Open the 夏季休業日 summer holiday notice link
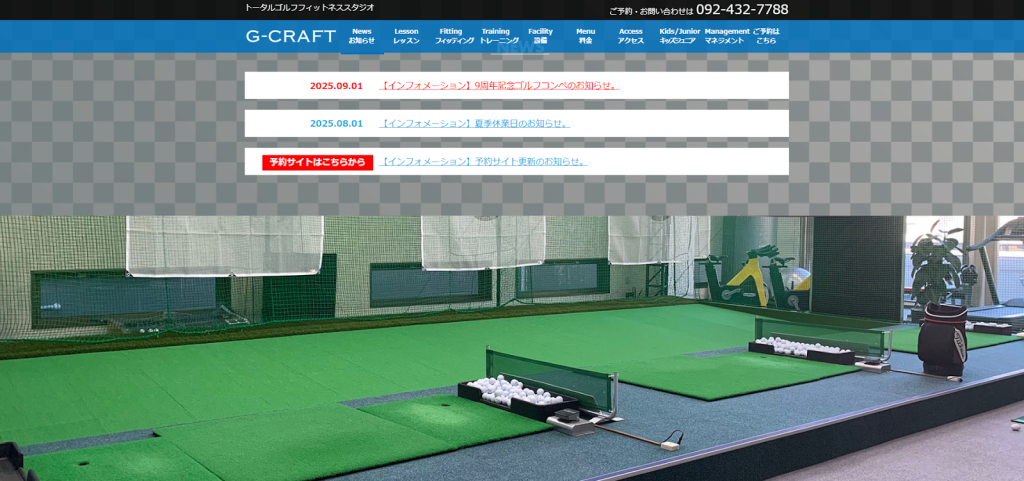The image size is (1024, 481). tap(475, 124)
